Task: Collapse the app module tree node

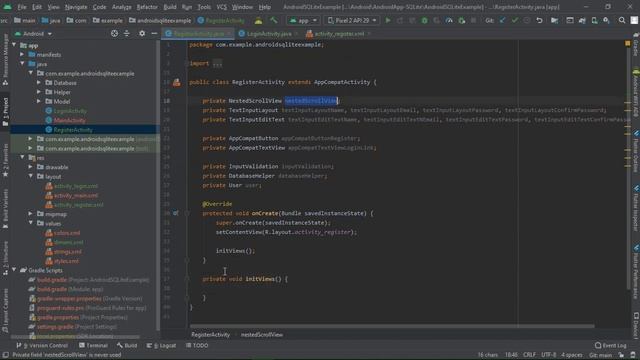Action: 14,45
